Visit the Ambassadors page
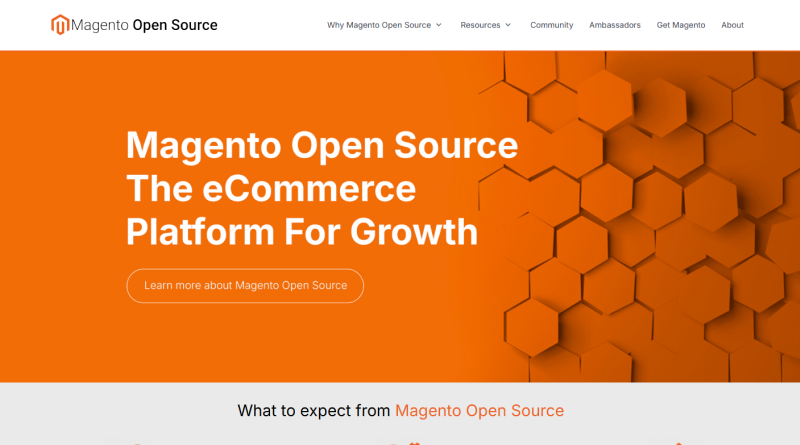This screenshot has width=800, height=445. 615,25
